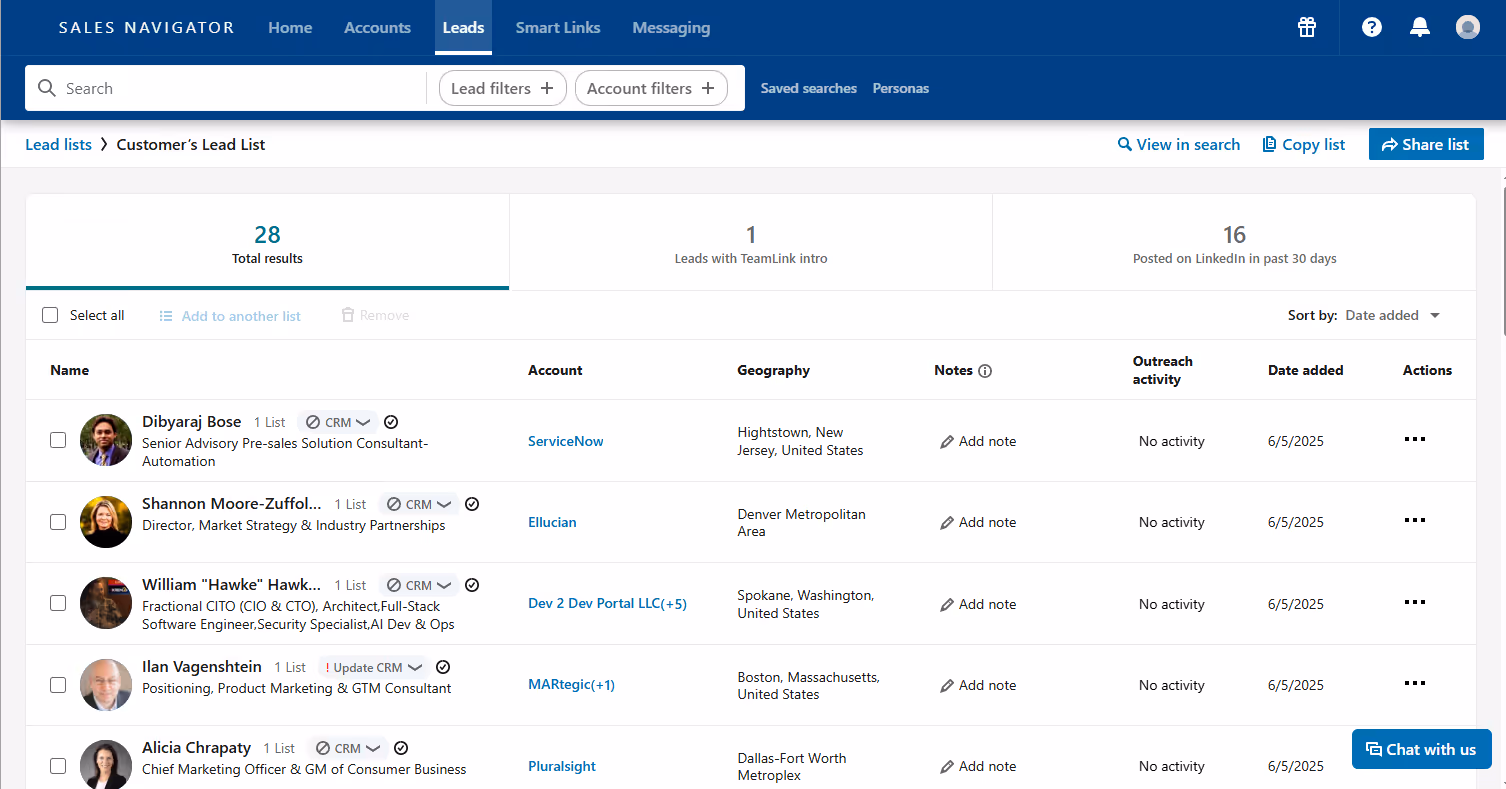Open Saved searches
Image resolution: width=1506 pixels, height=789 pixels.
(808, 88)
